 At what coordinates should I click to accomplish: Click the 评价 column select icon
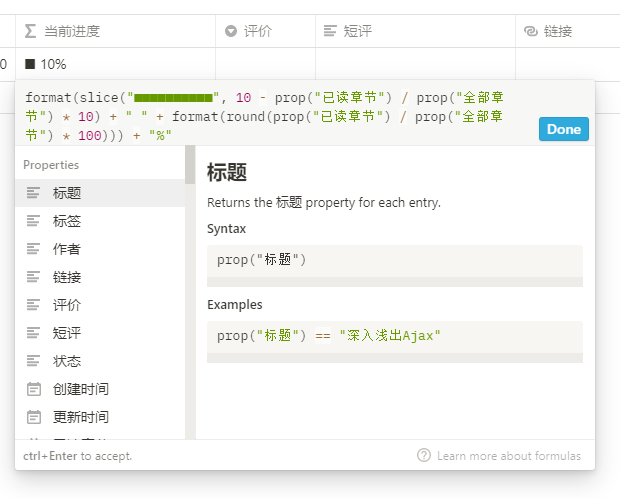(231, 31)
